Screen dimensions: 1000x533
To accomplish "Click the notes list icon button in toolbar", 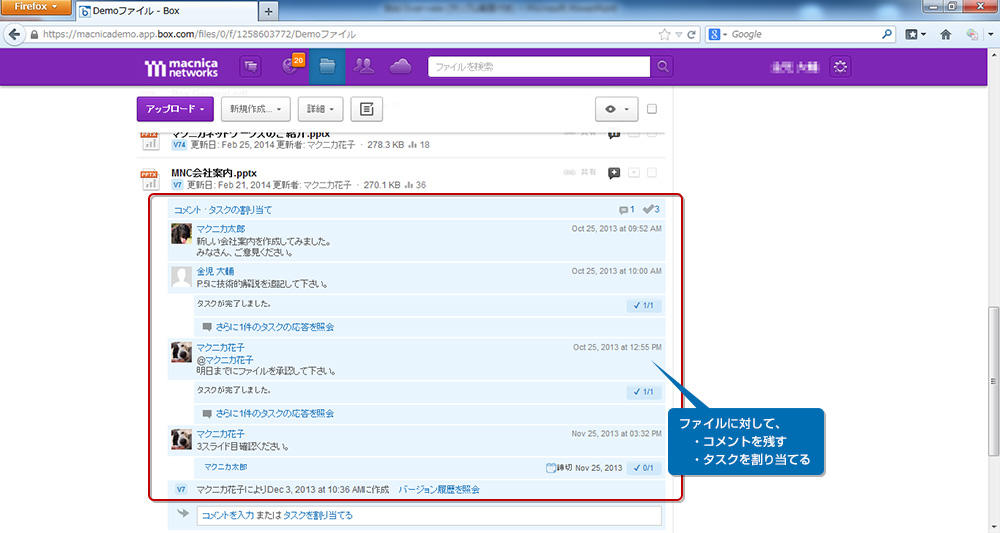I will point(367,109).
